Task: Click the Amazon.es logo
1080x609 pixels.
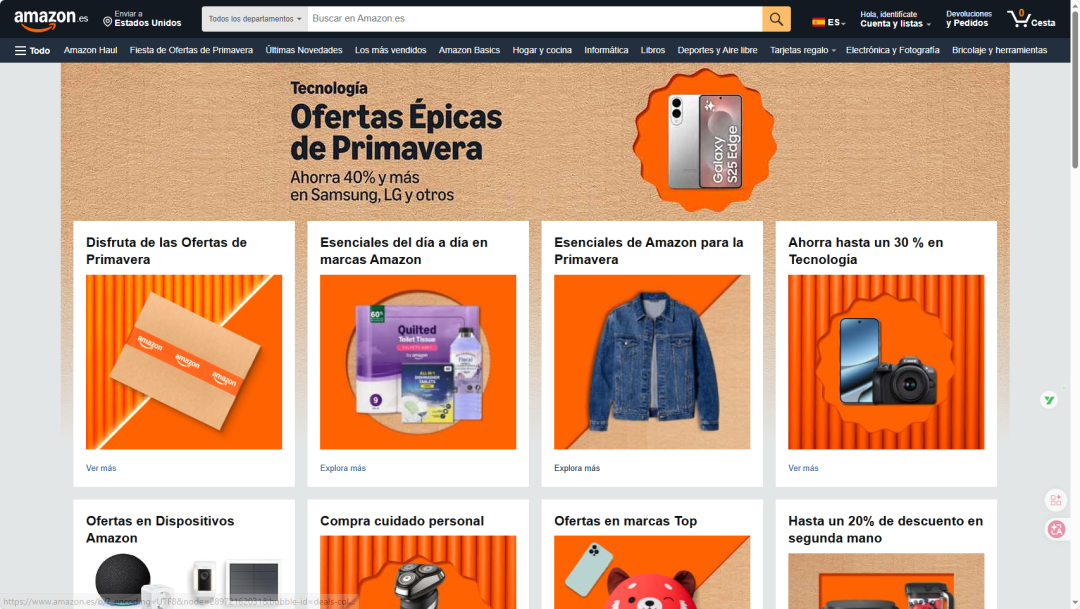Action: [51, 20]
